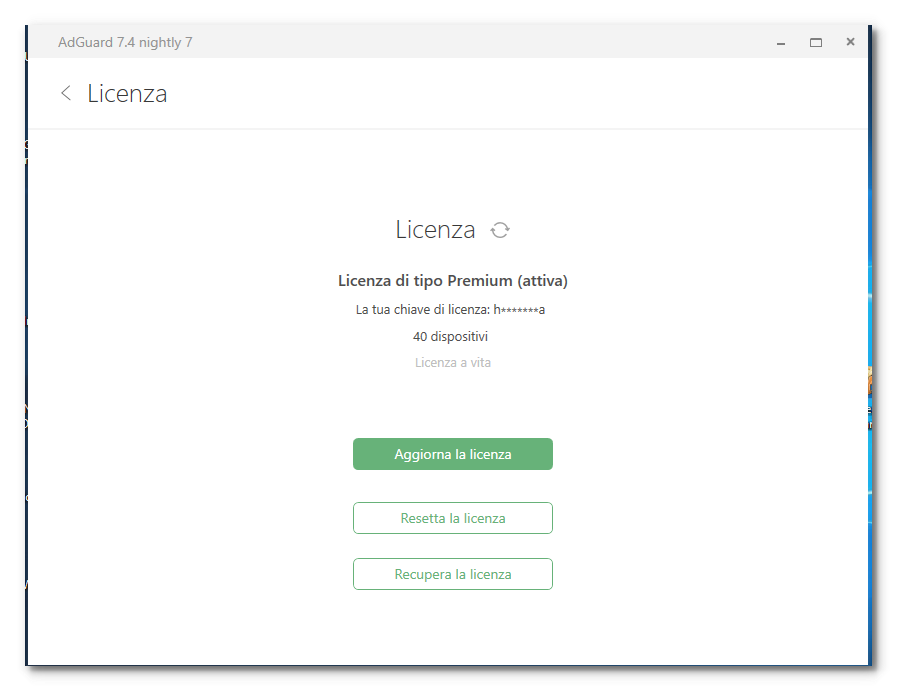Click the 'AdGuard 7.4 nightly 7' window title

point(125,42)
